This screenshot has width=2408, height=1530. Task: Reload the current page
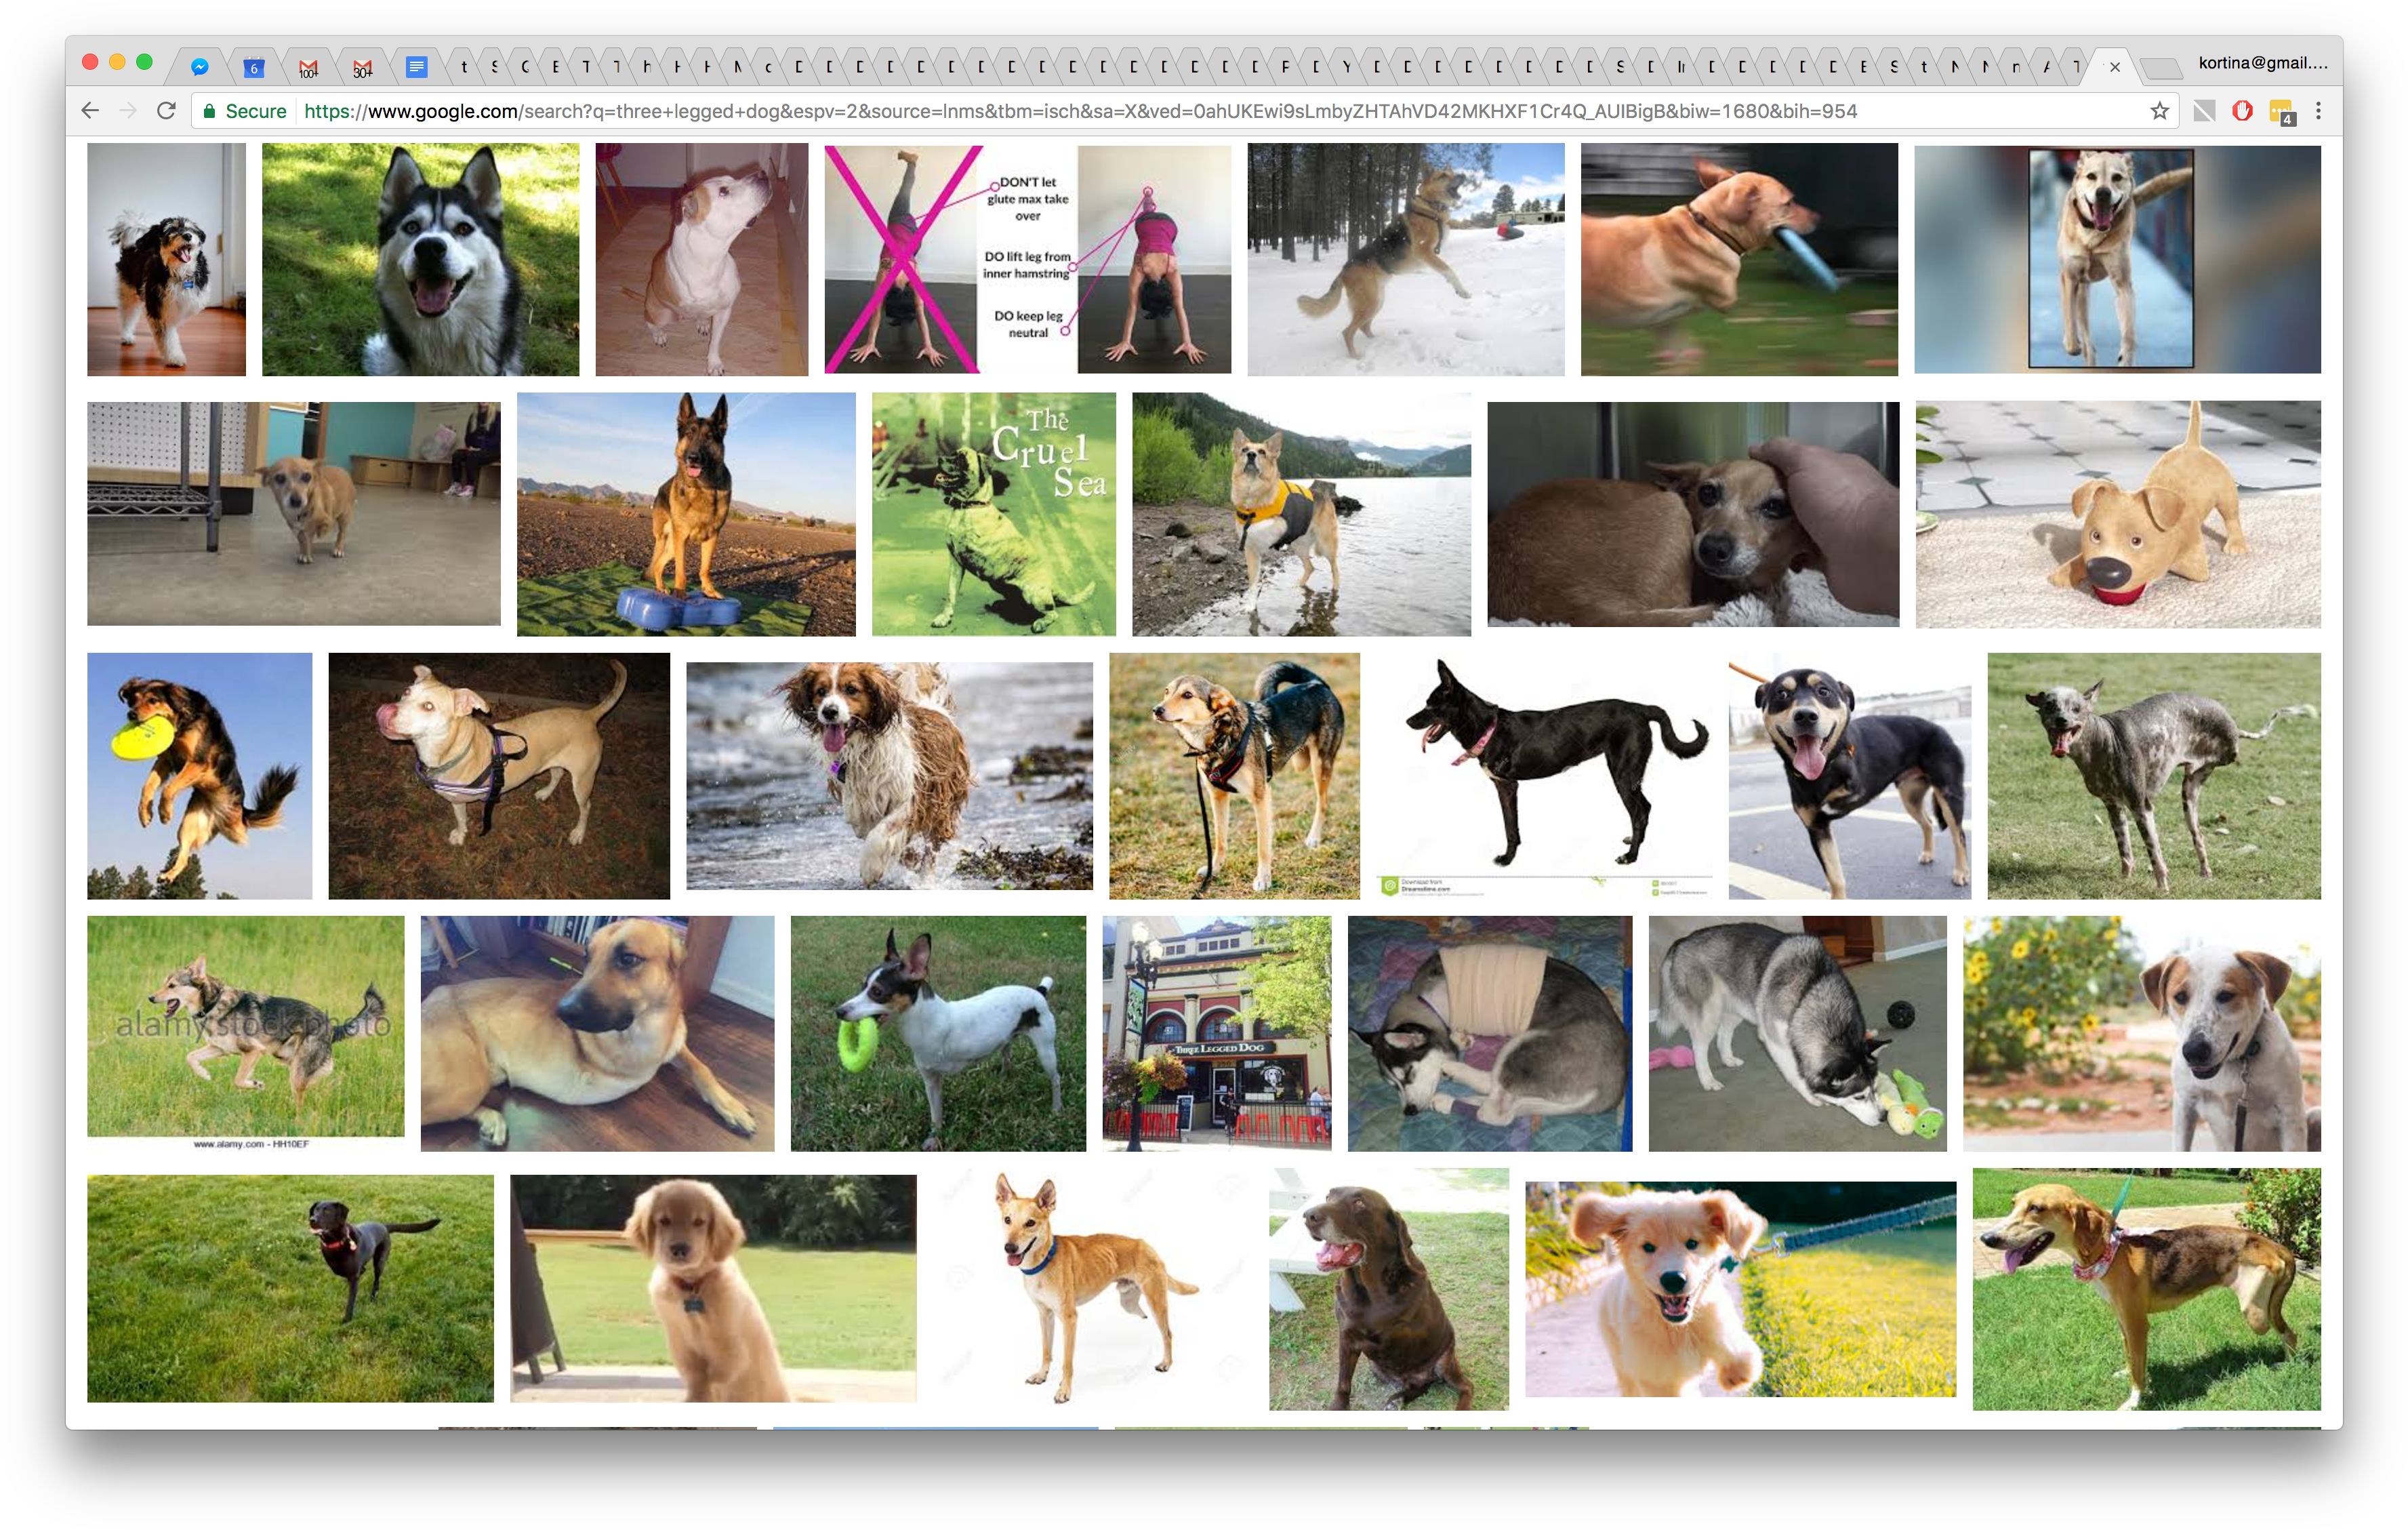click(167, 111)
